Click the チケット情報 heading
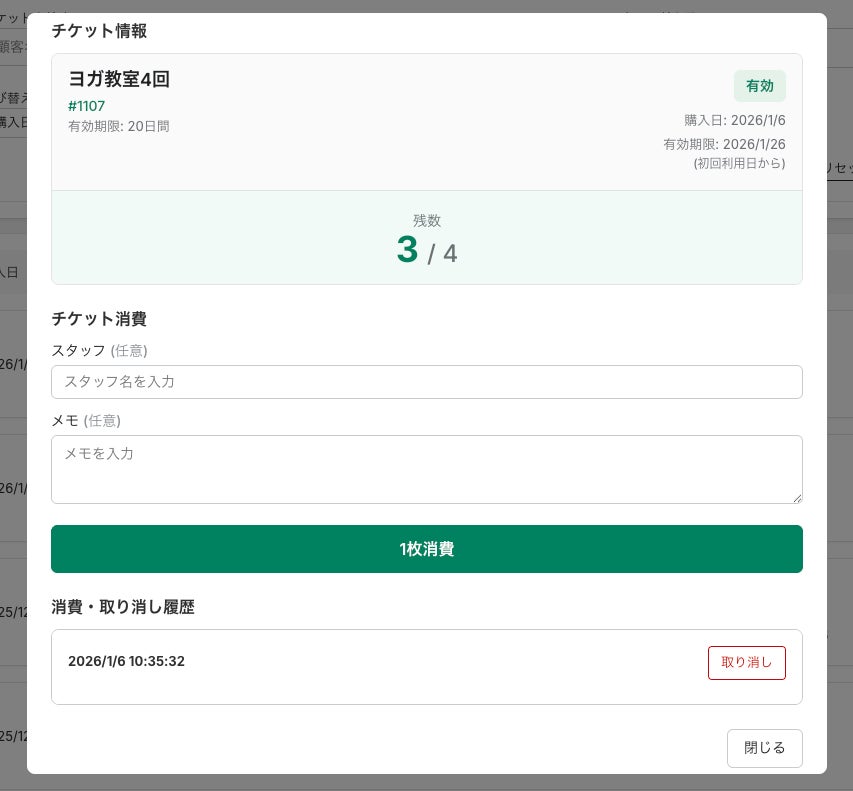 tap(99, 31)
